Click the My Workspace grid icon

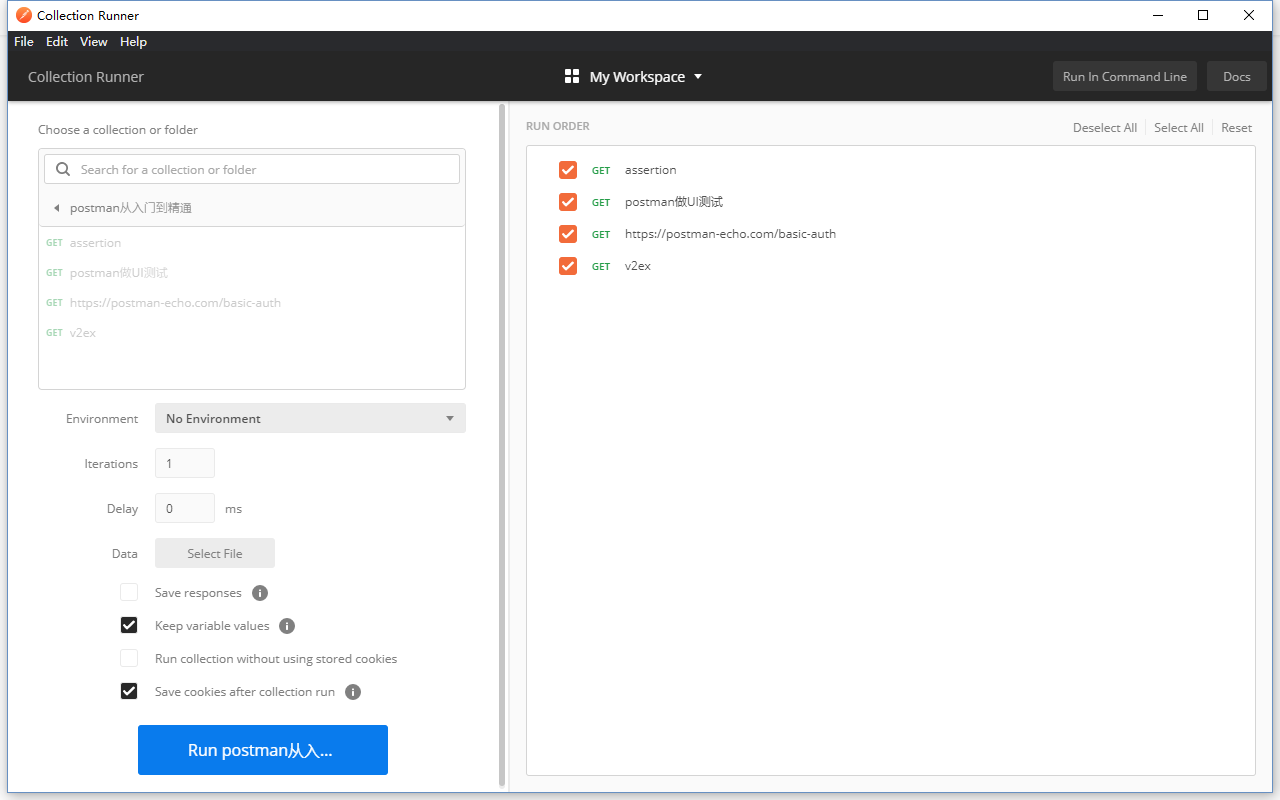click(572, 77)
